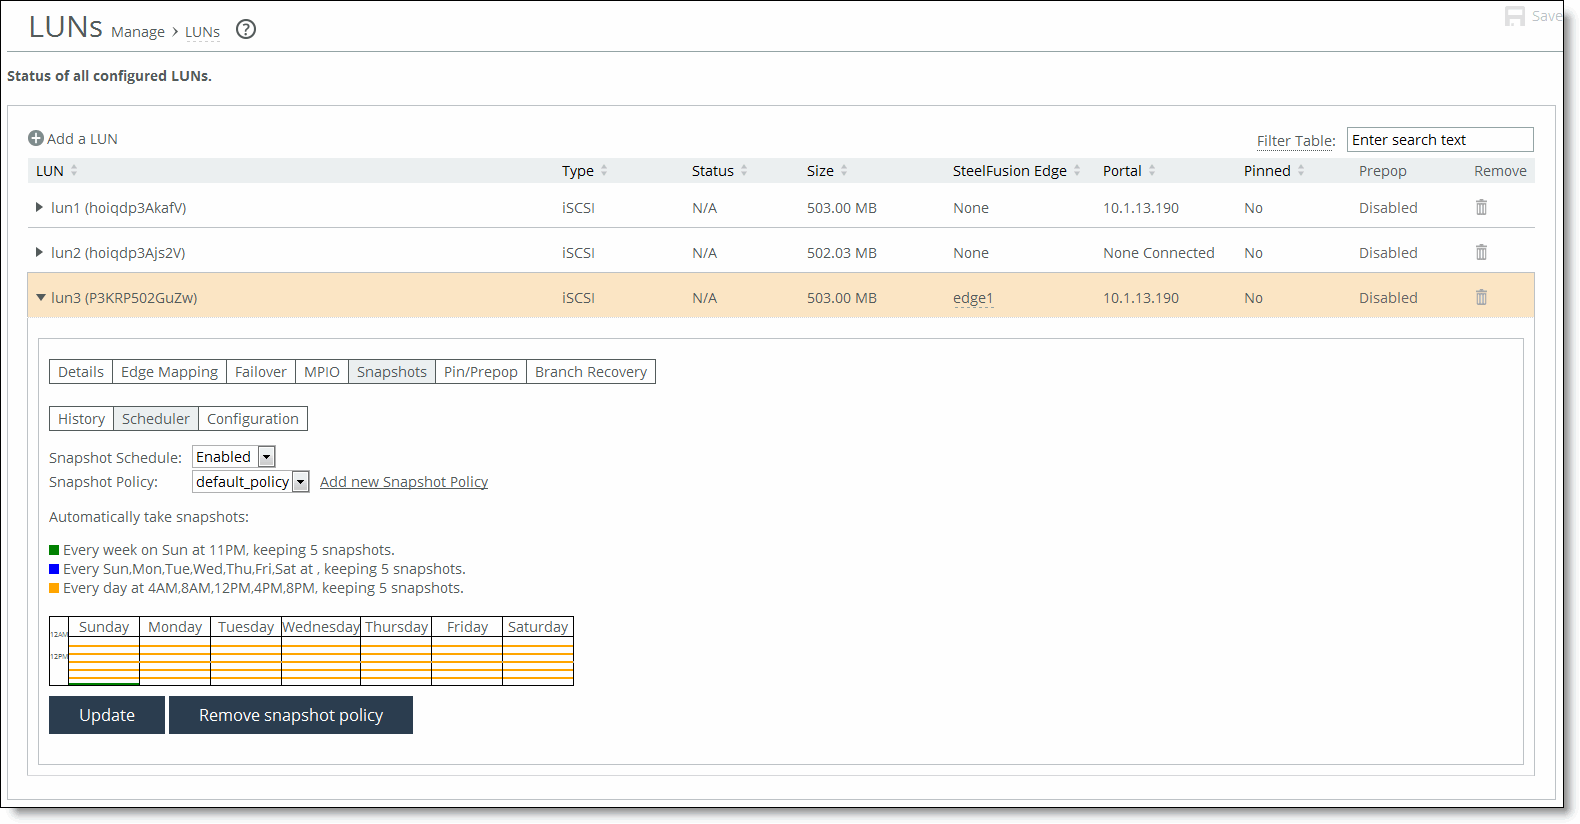The width and height of the screenshot is (1580, 824).
Task: Sort table by Pinned column arrows
Action: [x=1301, y=171]
